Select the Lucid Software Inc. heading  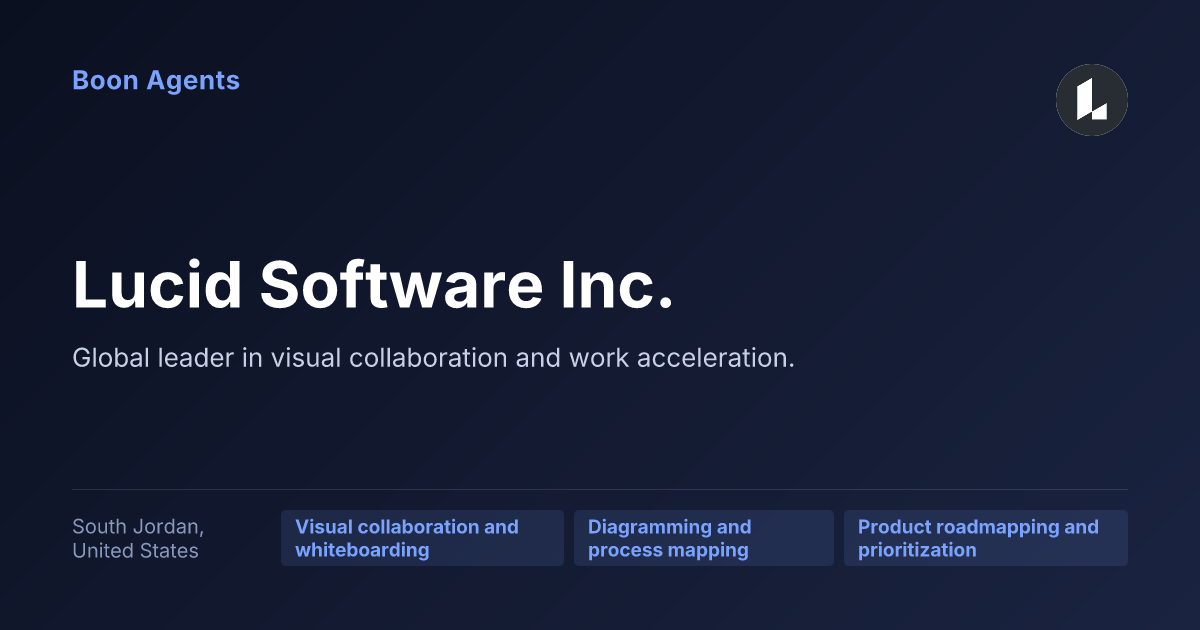373,284
